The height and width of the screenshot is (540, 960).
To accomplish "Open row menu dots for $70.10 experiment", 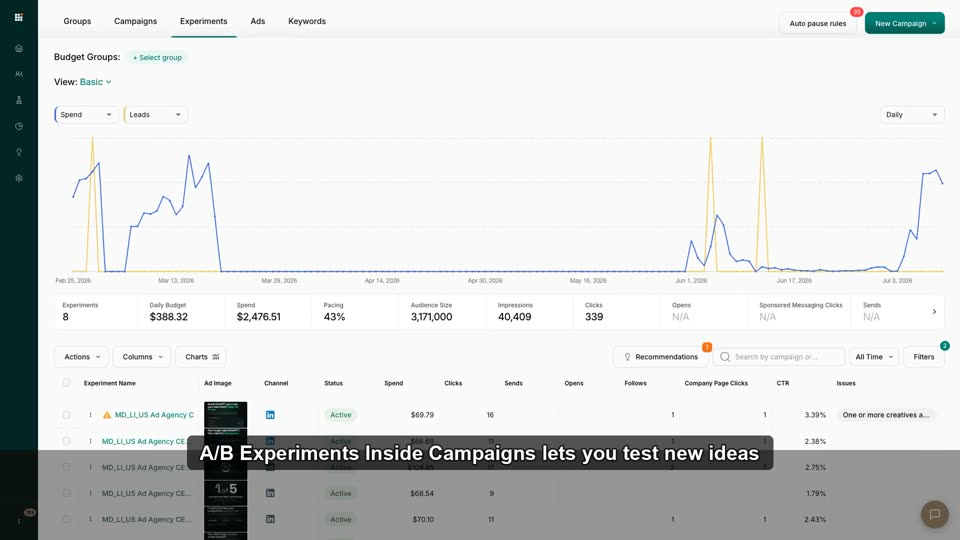I will point(90,519).
